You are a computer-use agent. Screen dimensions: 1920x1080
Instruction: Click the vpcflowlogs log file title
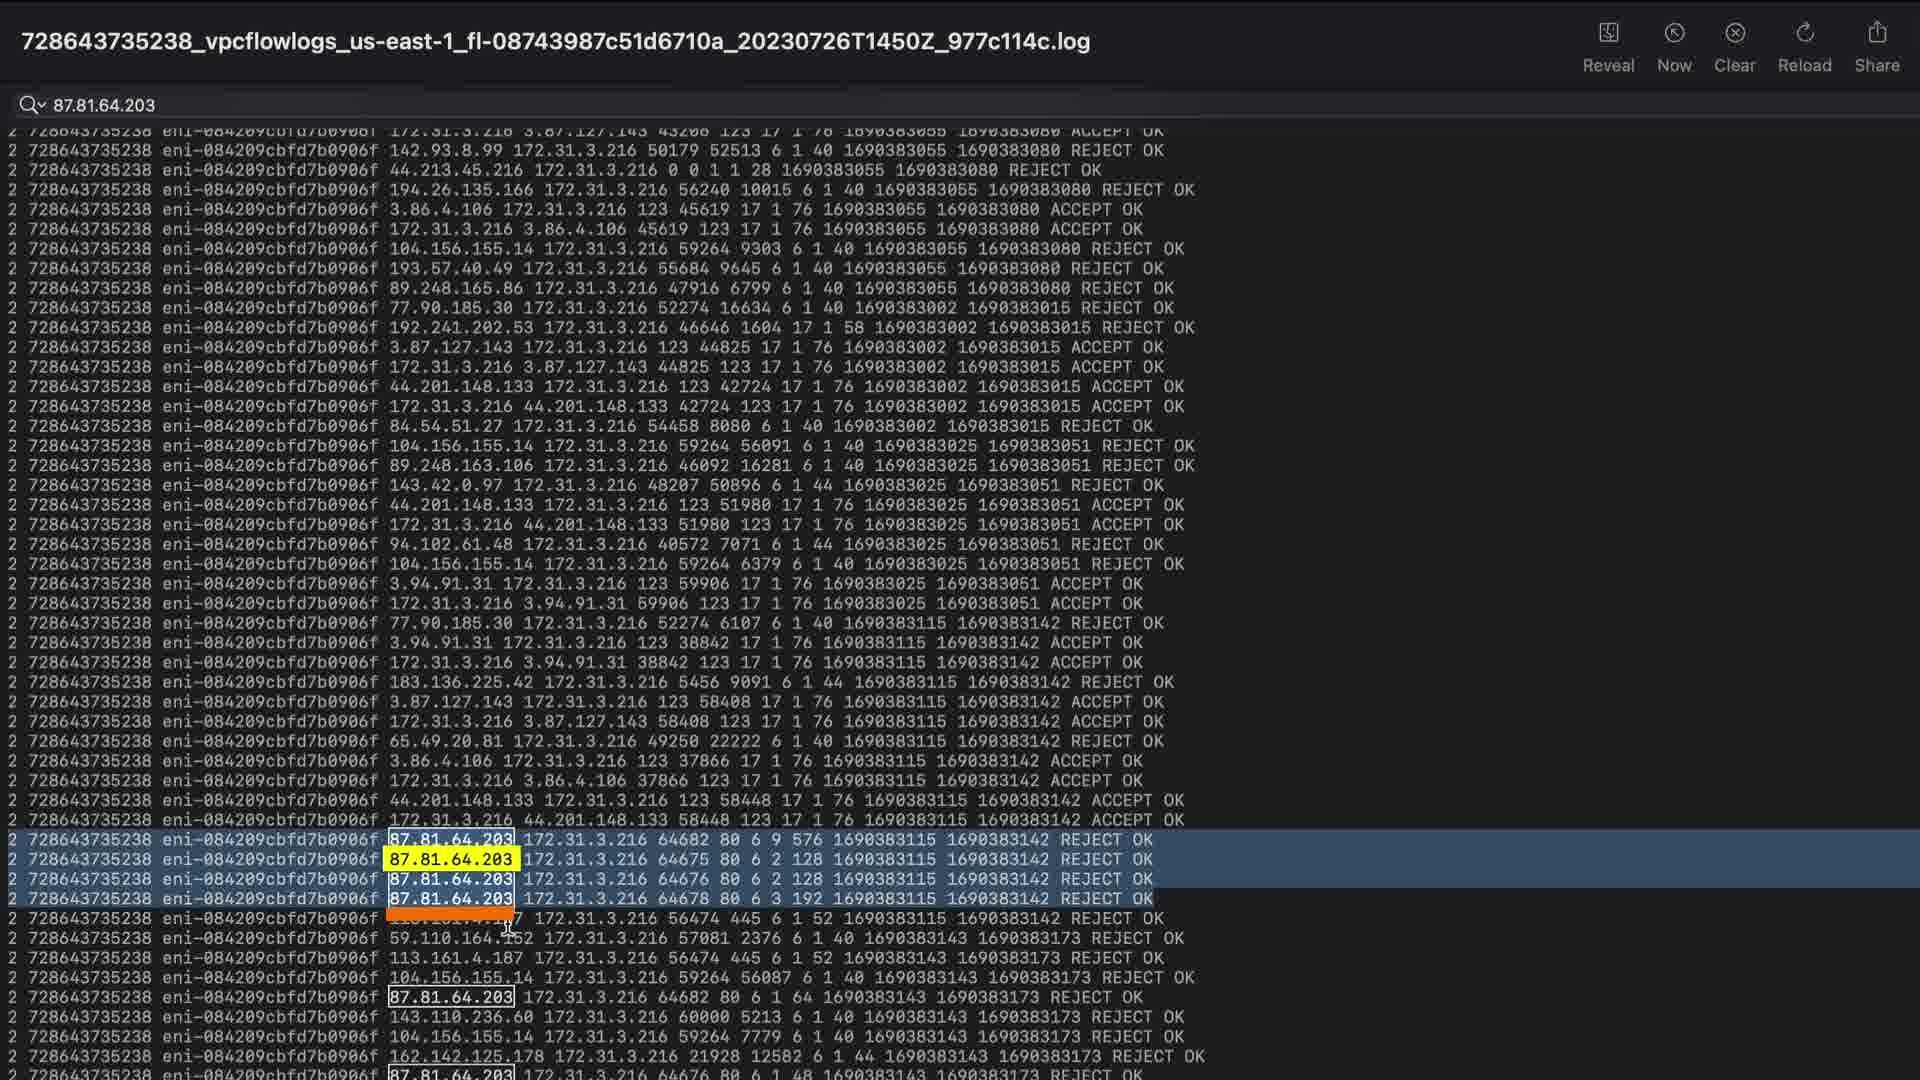tap(555, 42)
